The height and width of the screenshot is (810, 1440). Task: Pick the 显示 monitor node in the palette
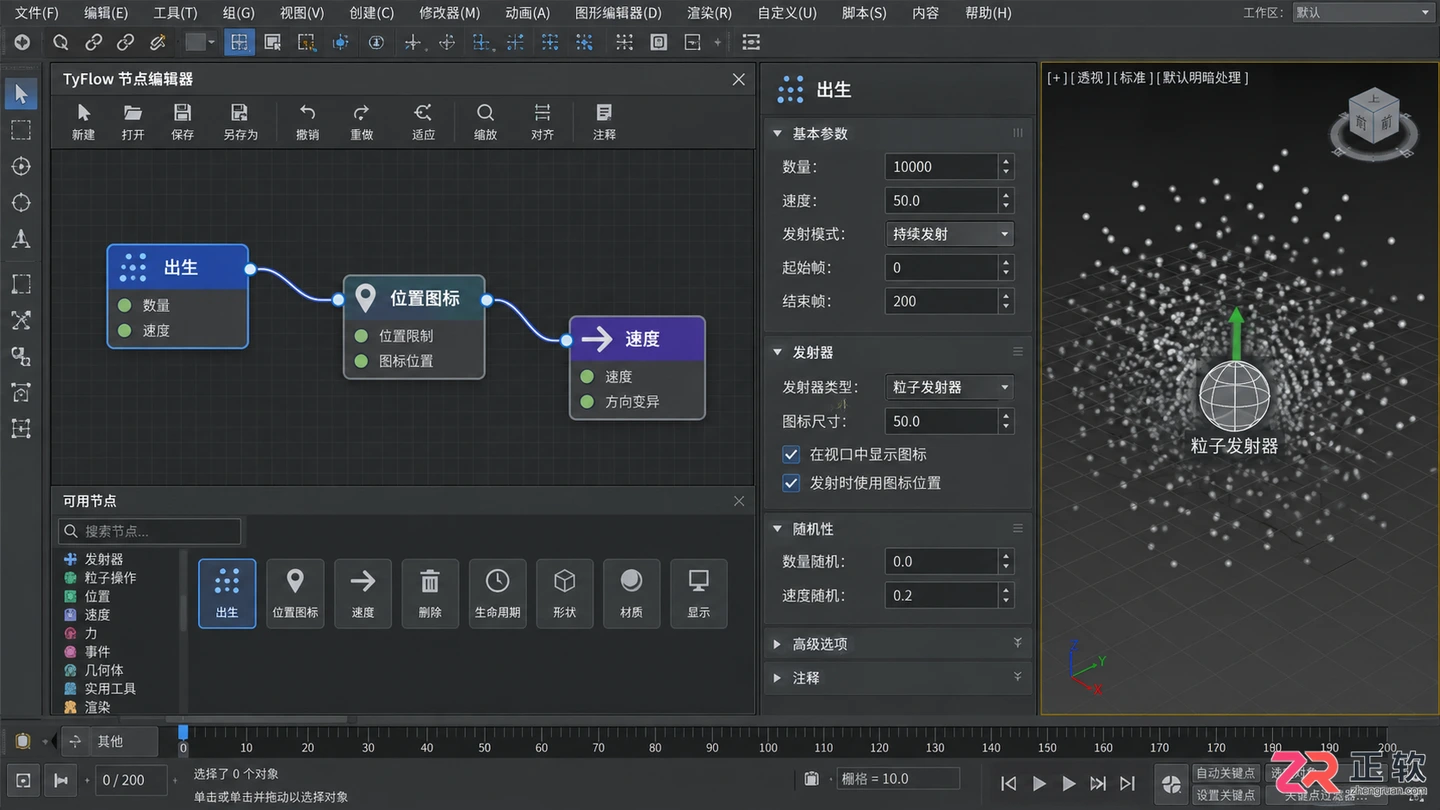(x=699, y=594)
